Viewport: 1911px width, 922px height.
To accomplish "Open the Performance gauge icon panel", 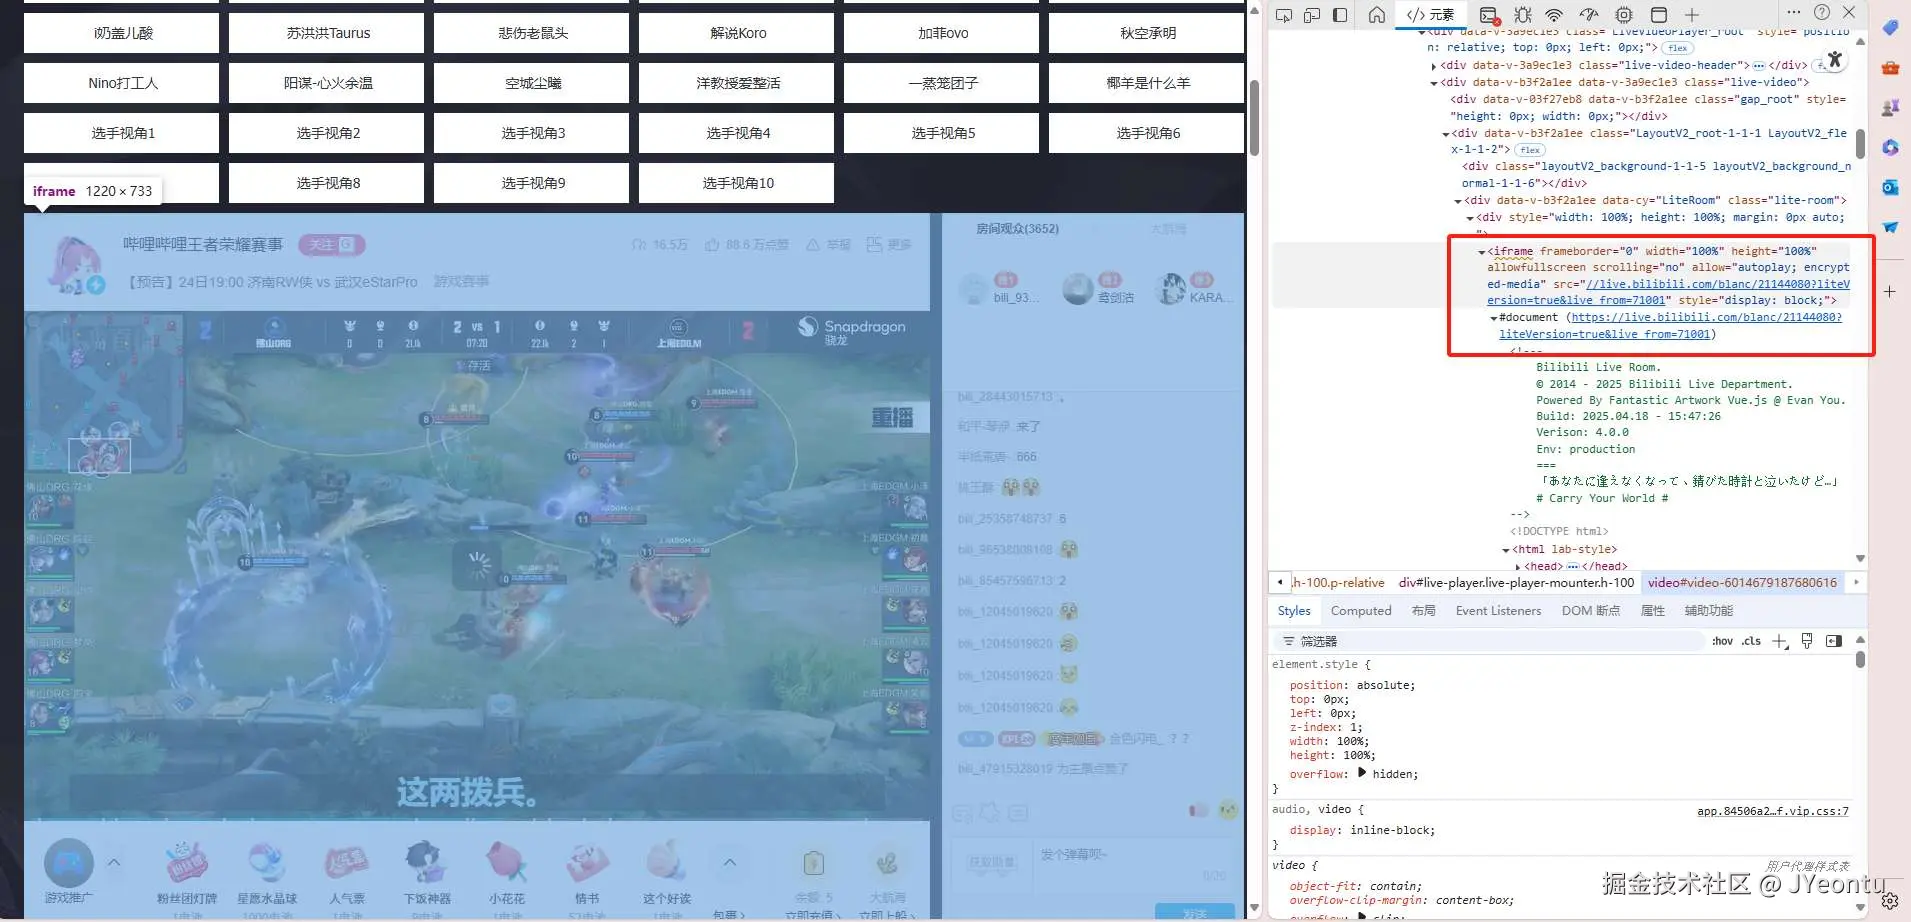I will tap(1588, 15).
